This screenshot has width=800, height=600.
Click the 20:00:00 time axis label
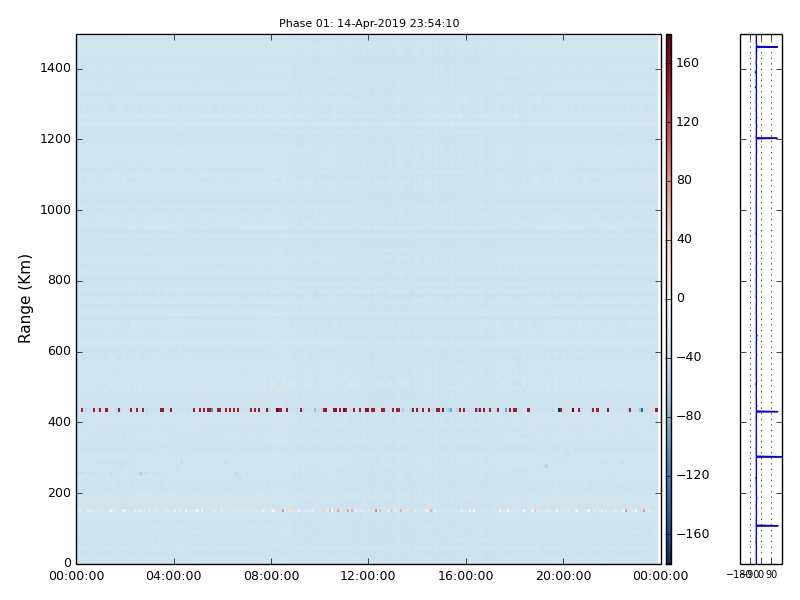point(563,576)
